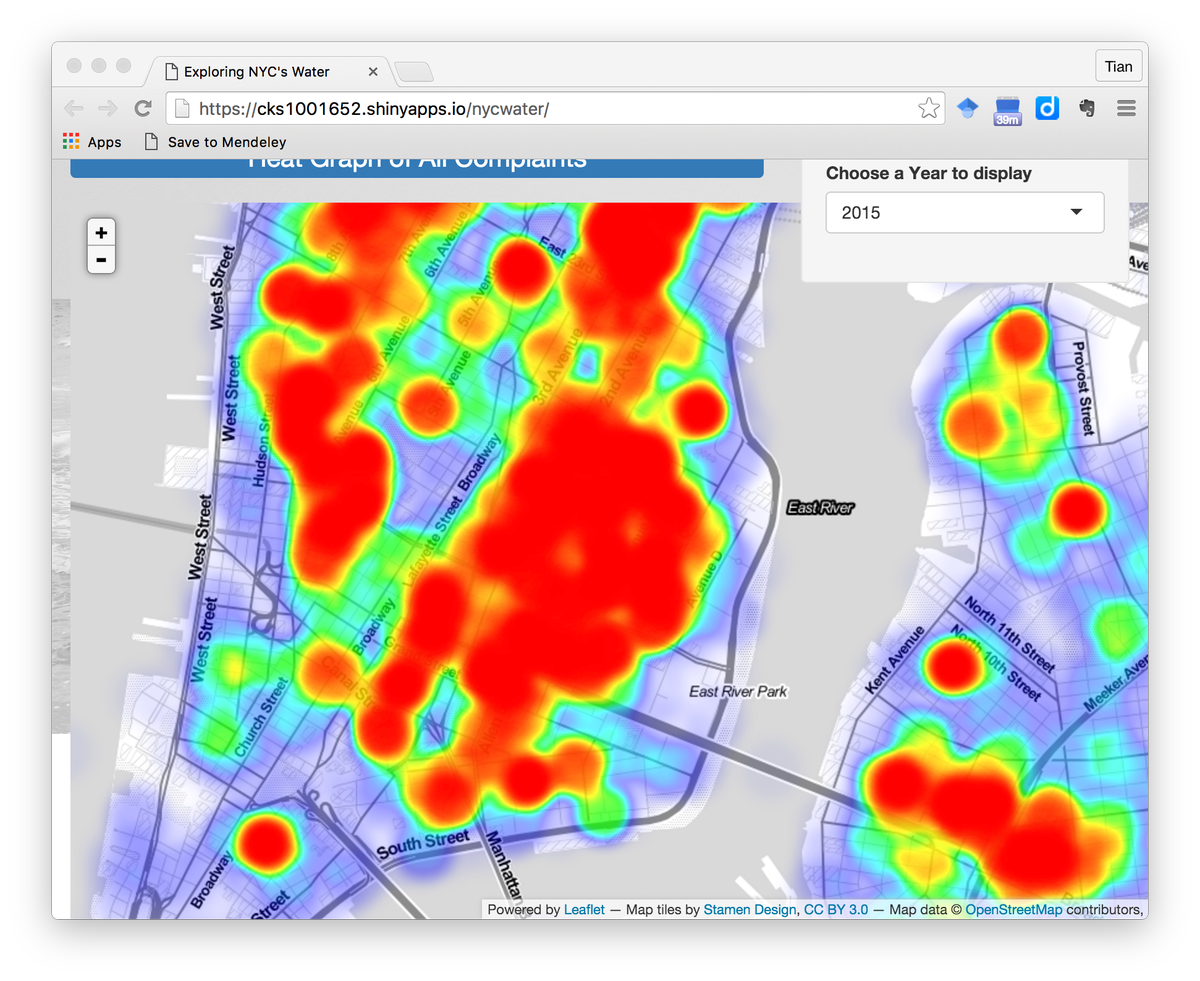The image size is (1200, 981).
Task: Follow the Leaflet link
Action: tap(584, 909)
